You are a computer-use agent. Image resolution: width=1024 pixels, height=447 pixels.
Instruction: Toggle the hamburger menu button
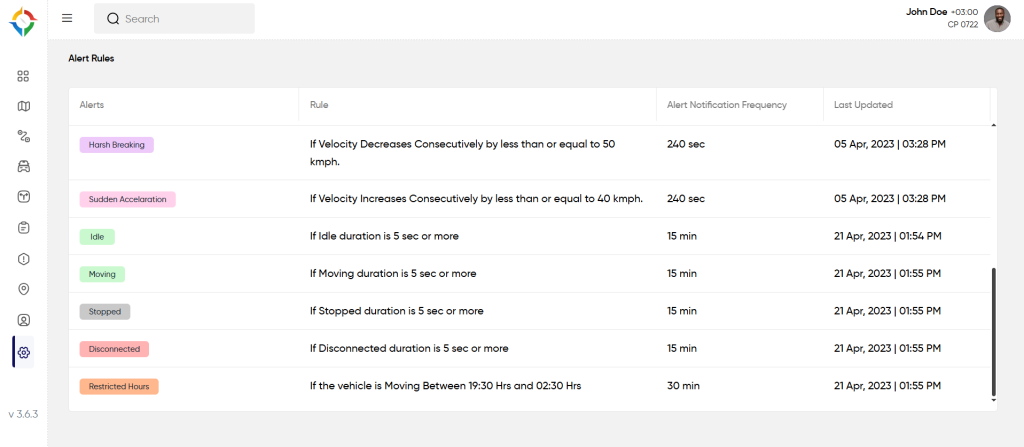67,18
